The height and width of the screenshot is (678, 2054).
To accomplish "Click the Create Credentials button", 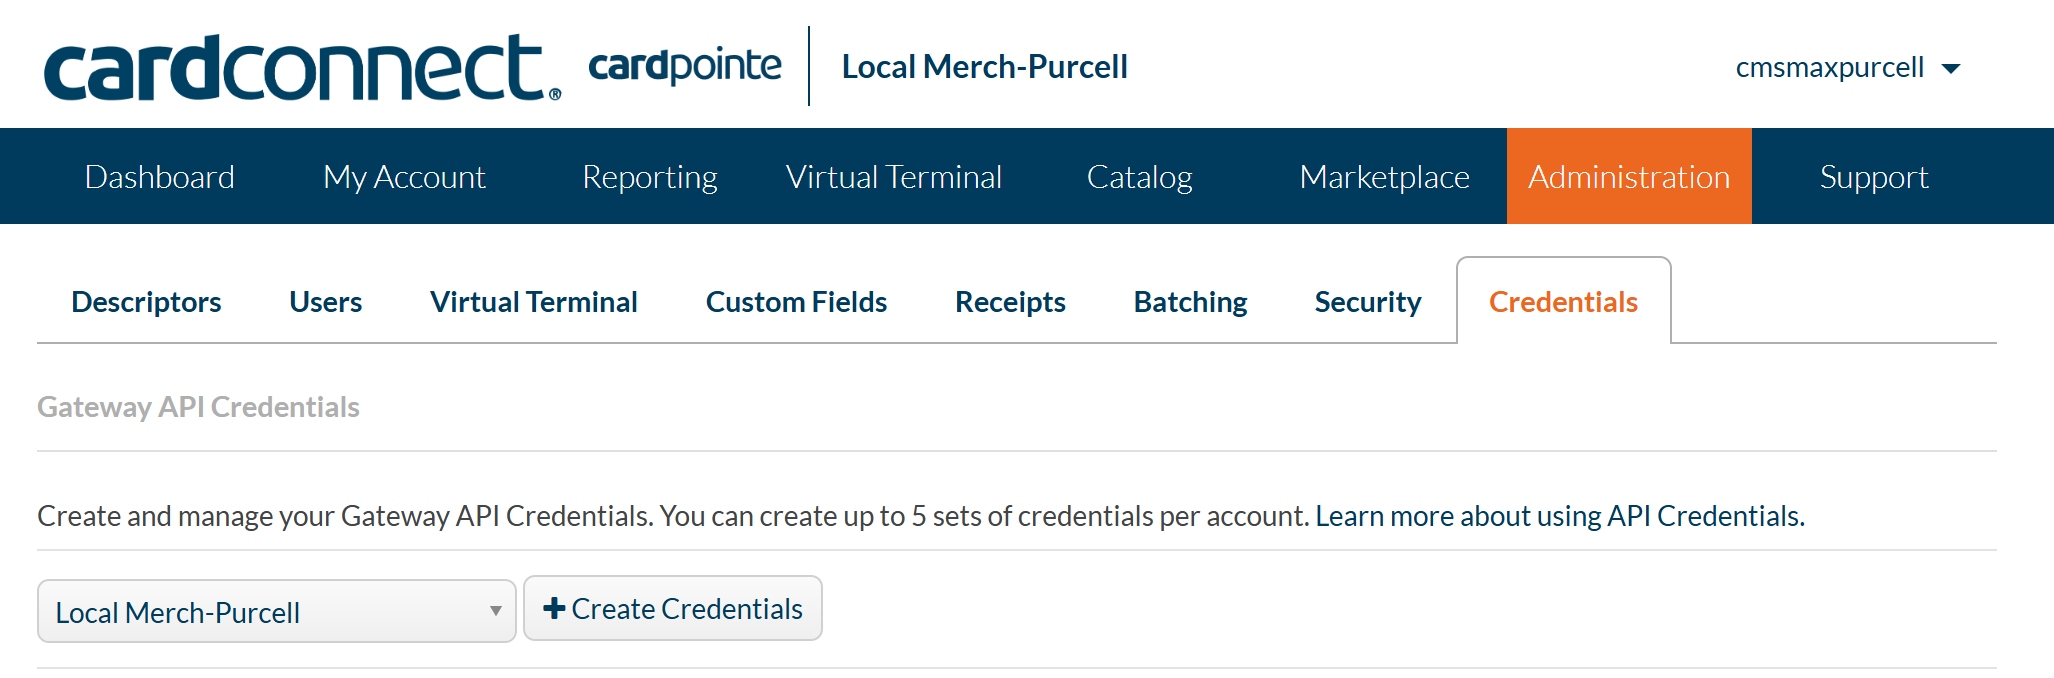I will [x=672, y=608].
